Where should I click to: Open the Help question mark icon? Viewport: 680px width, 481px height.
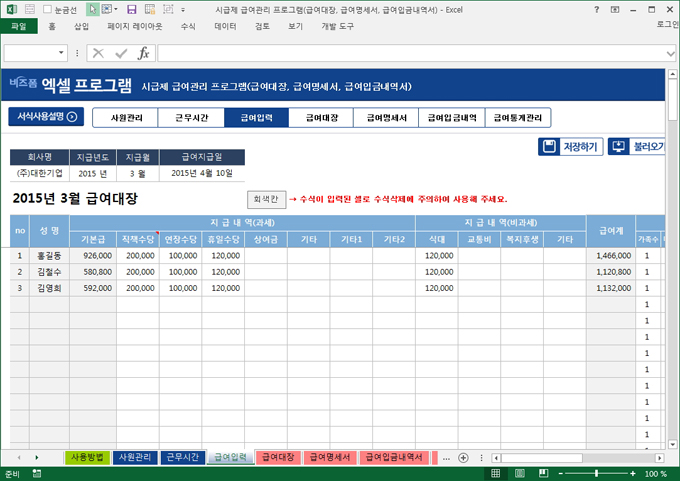pyautogui.click(x=597, y=9)
